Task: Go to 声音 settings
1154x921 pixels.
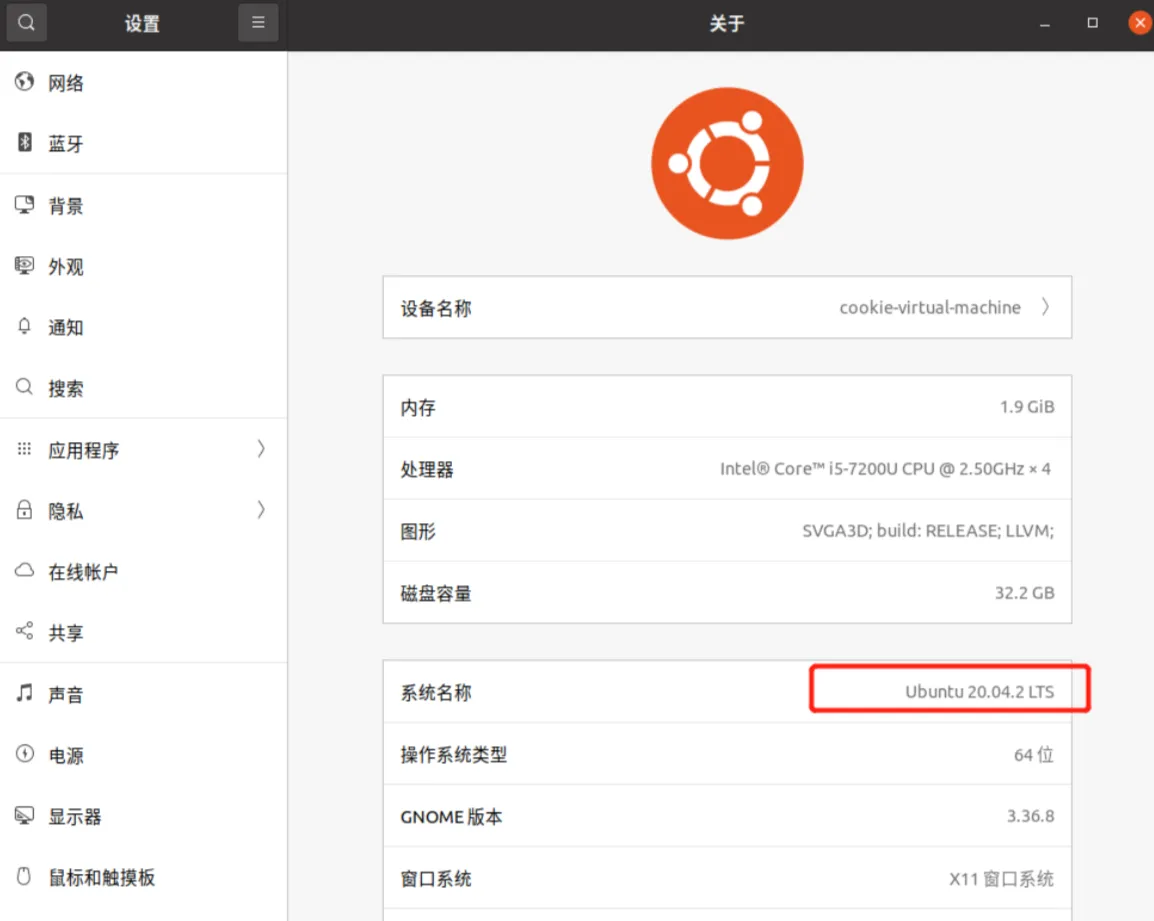Action: point(144,694)
